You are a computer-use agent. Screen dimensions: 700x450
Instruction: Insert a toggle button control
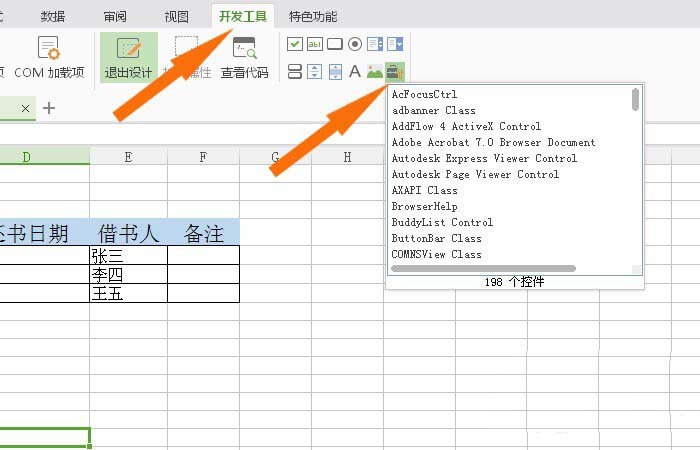[x=295, y=71]
